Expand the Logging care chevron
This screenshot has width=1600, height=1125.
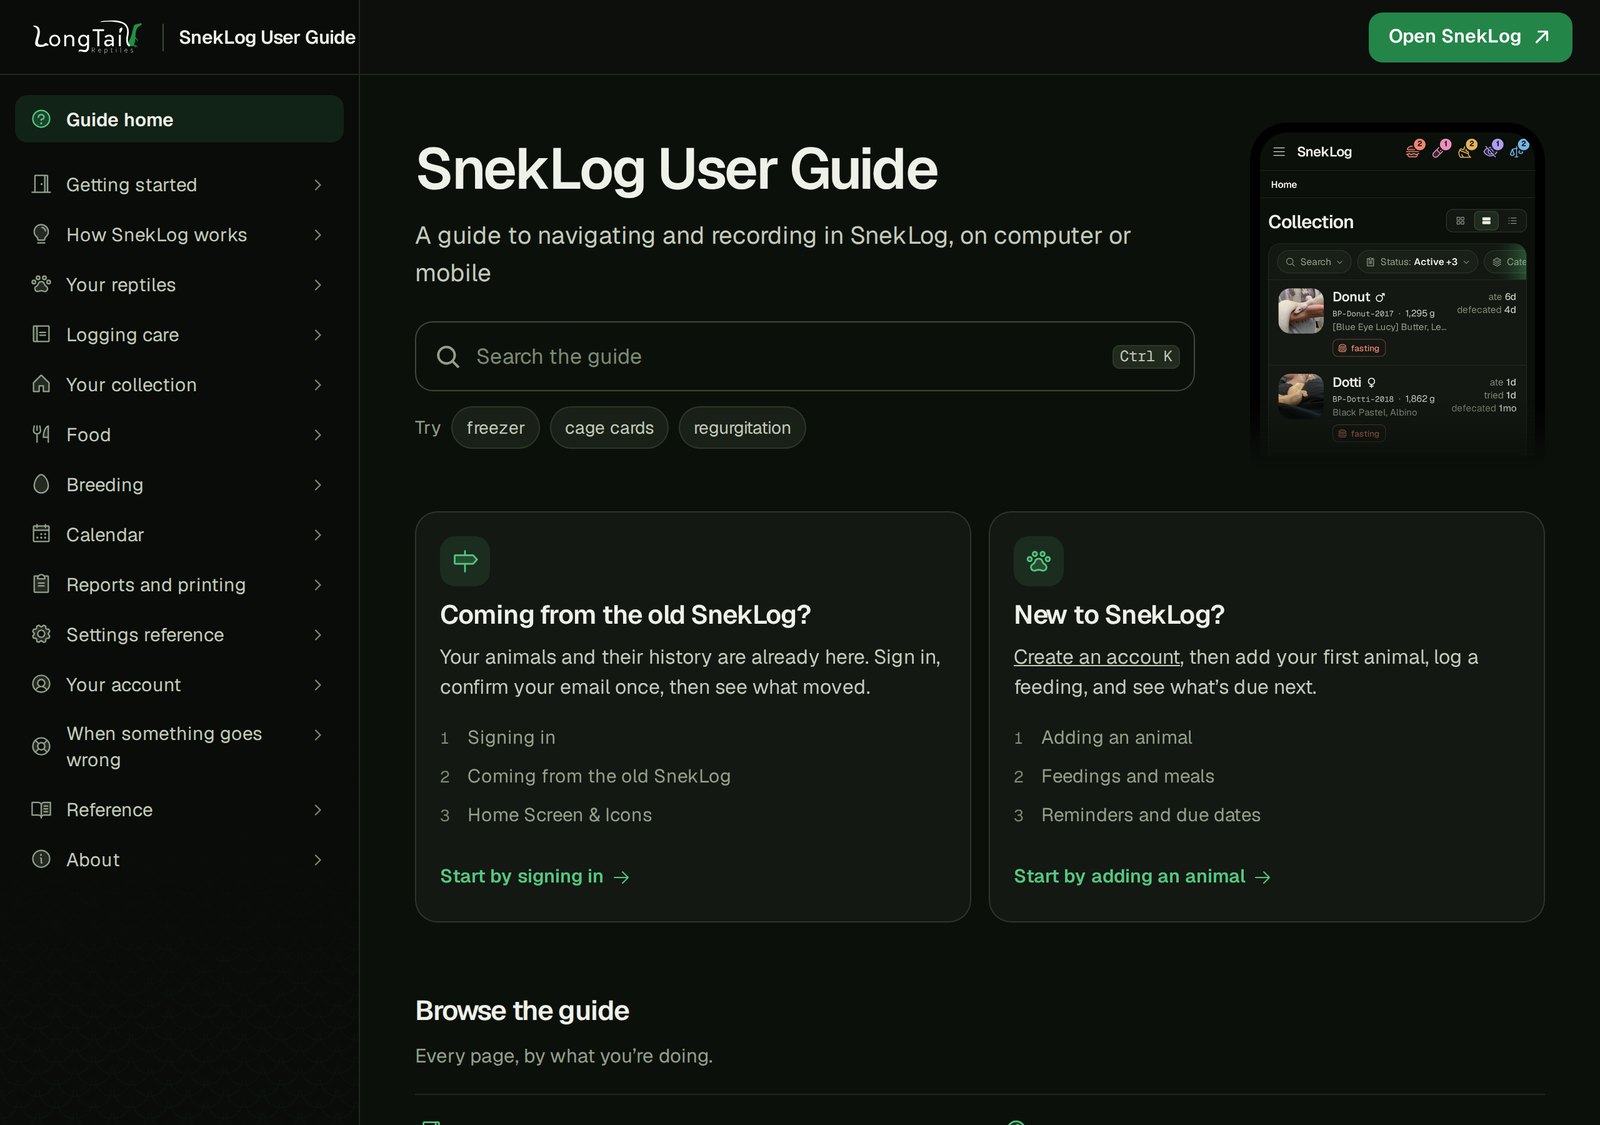coord(317,335)
